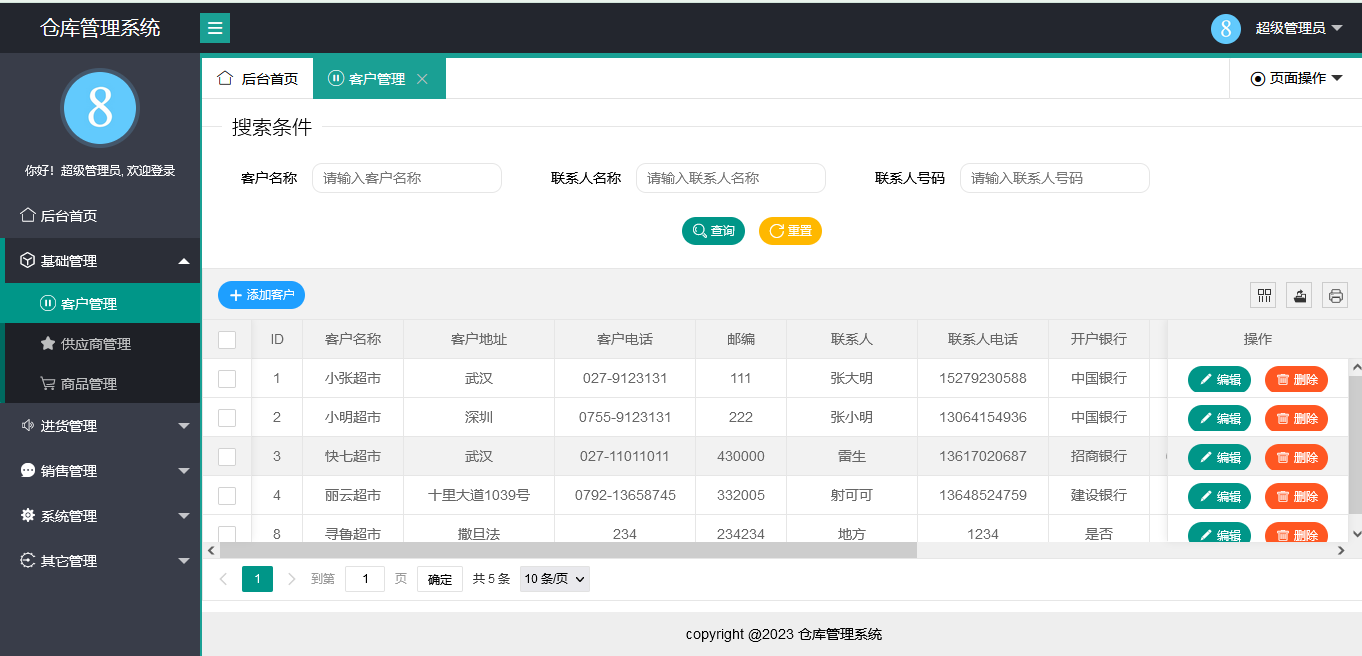The height and width of the screenshot is (656, 1362).
Task: Check the select-all checkbox in table header
Action: tap(226, 339)
